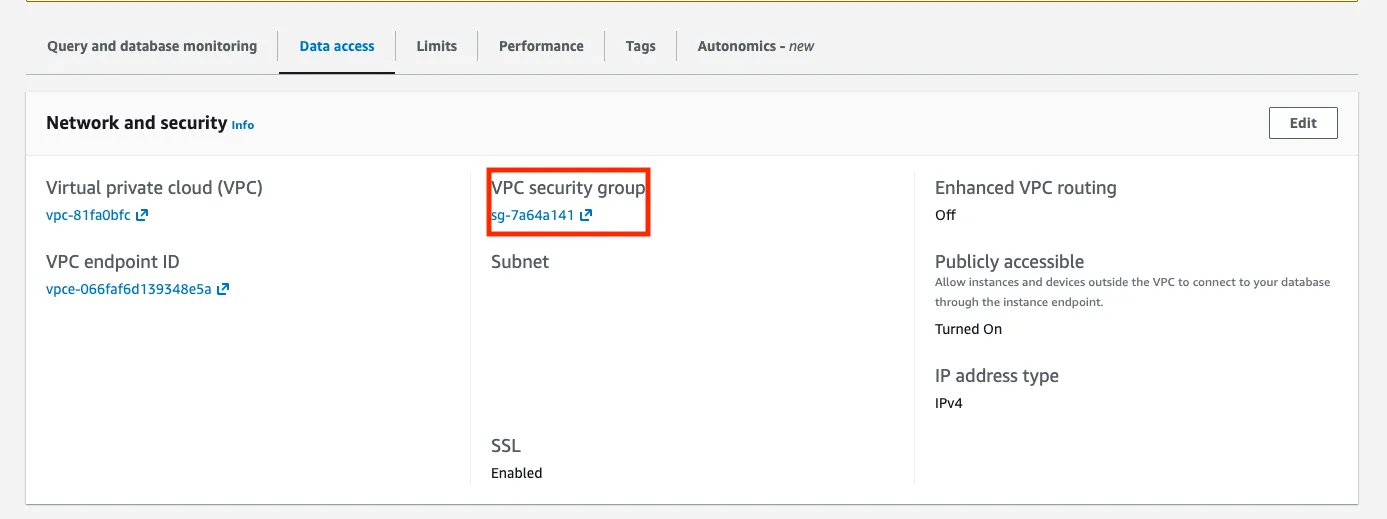The width and height of the screenshot is (1387, 519).
Task: Go to the Tags tab
Action: [x=641, y=46]
